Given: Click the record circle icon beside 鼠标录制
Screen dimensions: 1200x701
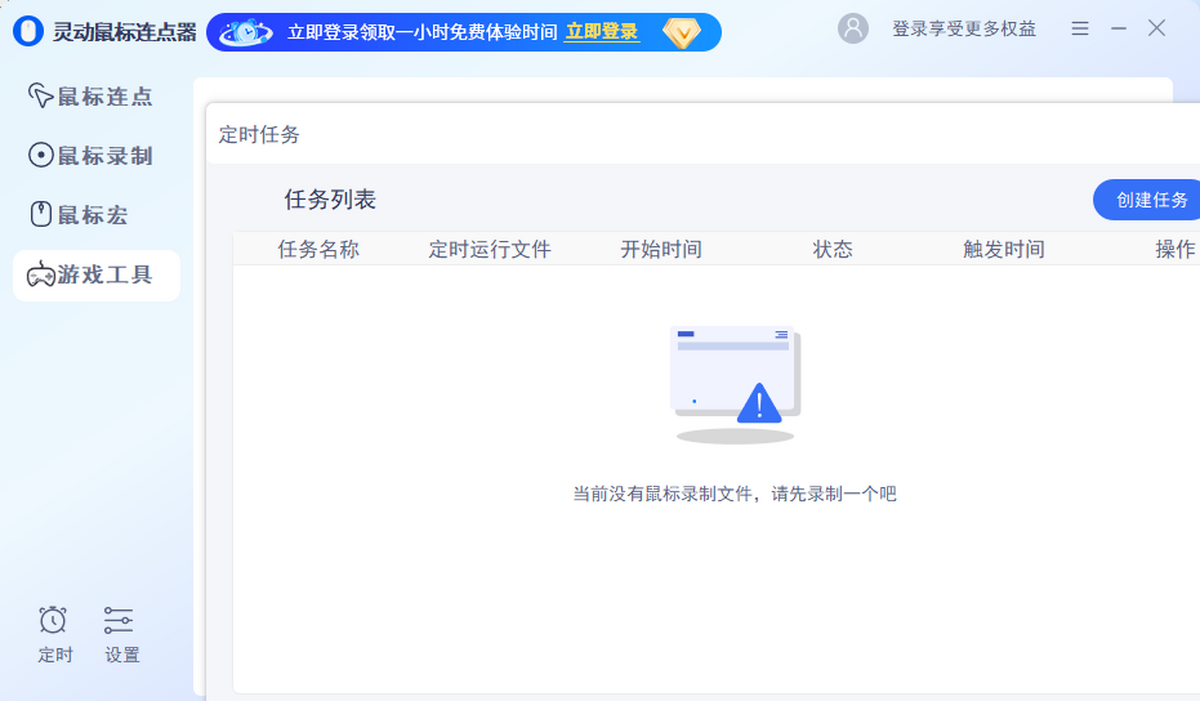Looking at the screenshot, I should (x=41, y=156).
